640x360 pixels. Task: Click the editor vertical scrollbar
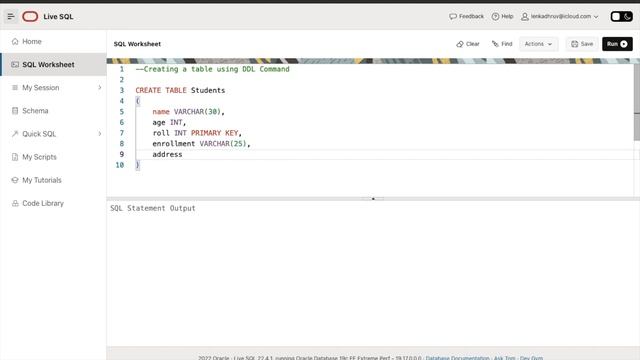click(637, 102)
